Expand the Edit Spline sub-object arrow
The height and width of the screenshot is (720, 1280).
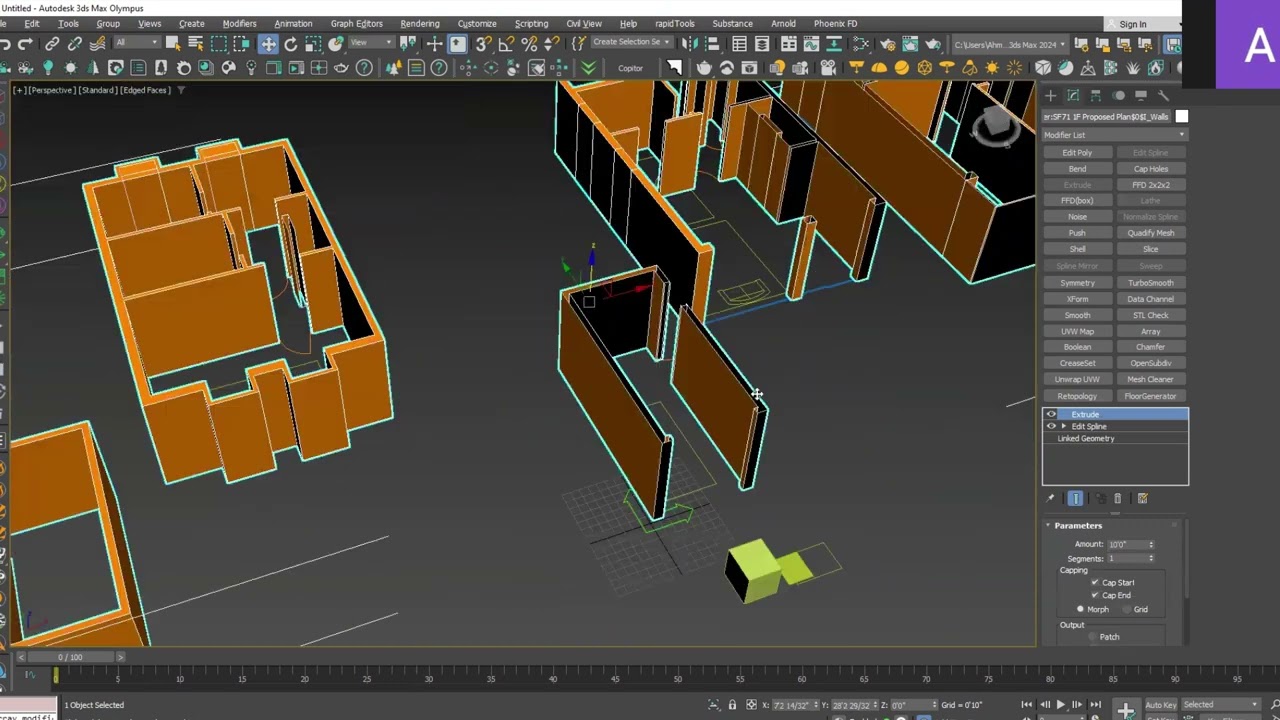pyautogui.click(x=1064, y=426)
